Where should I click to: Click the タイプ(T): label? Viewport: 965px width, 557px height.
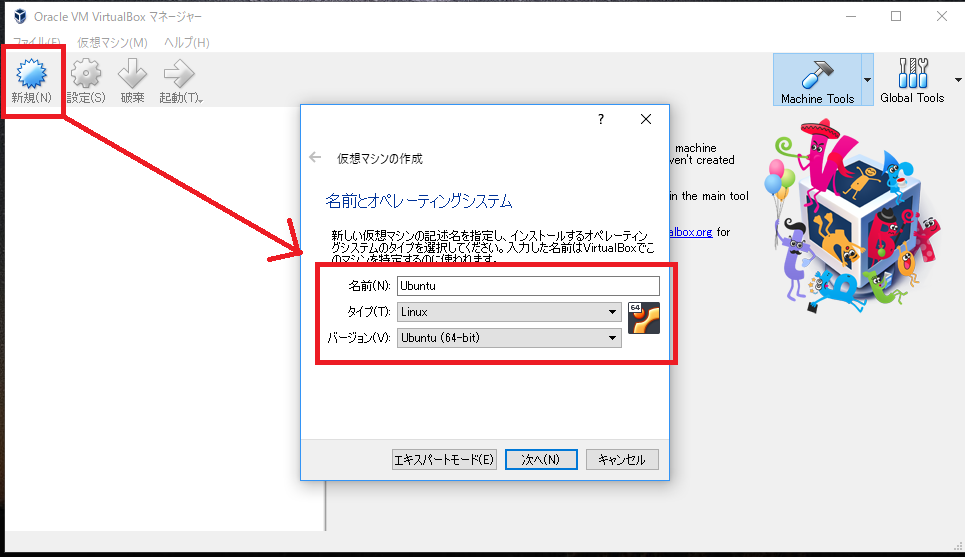tap(369, 312)
